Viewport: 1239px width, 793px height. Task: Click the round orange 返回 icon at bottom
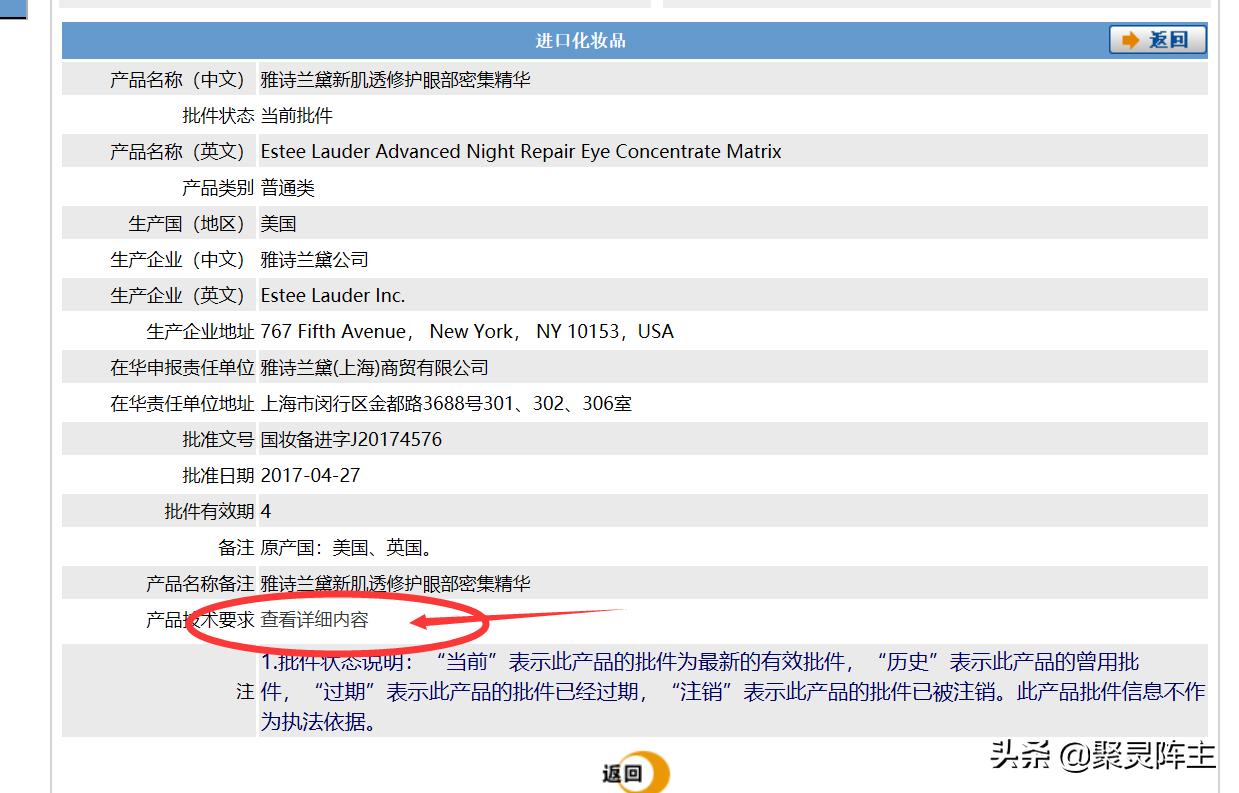[x=633, y=771]
